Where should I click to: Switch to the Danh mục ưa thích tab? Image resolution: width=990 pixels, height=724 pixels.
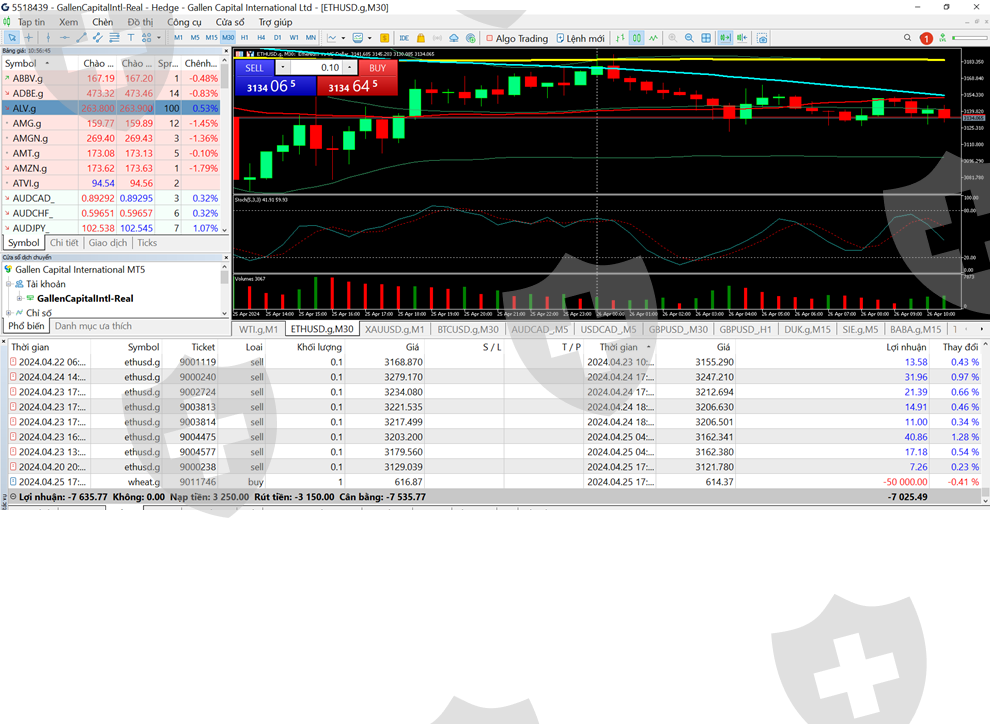pyautogui.click(x=93, y=326)
